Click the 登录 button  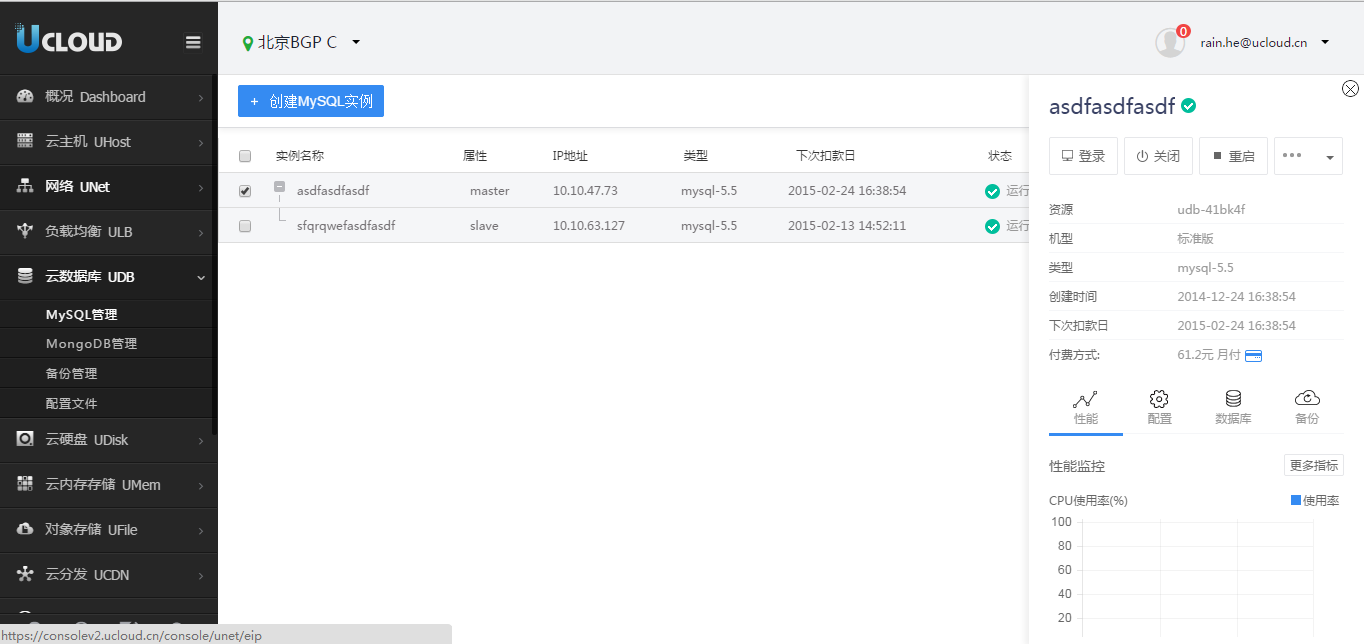[x=1083, y=156]
